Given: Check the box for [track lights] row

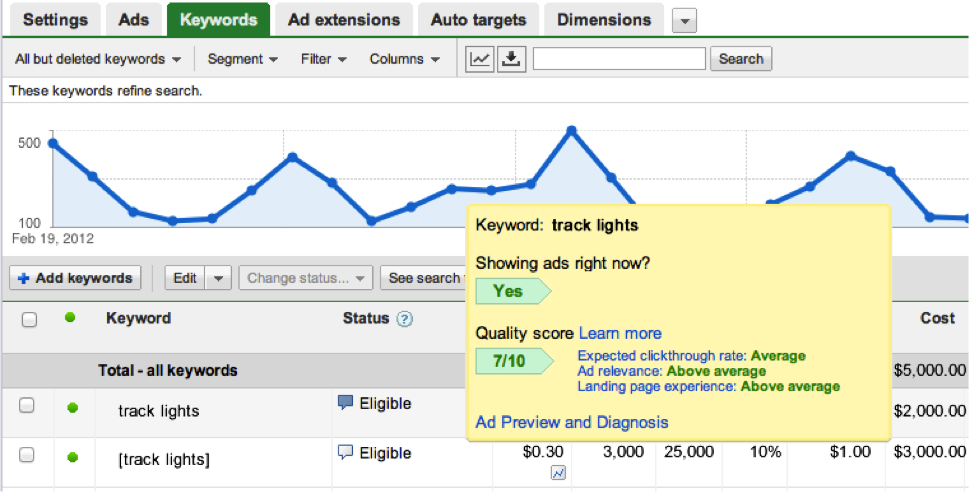Looking at the screenshot, I should pos(27,455).
